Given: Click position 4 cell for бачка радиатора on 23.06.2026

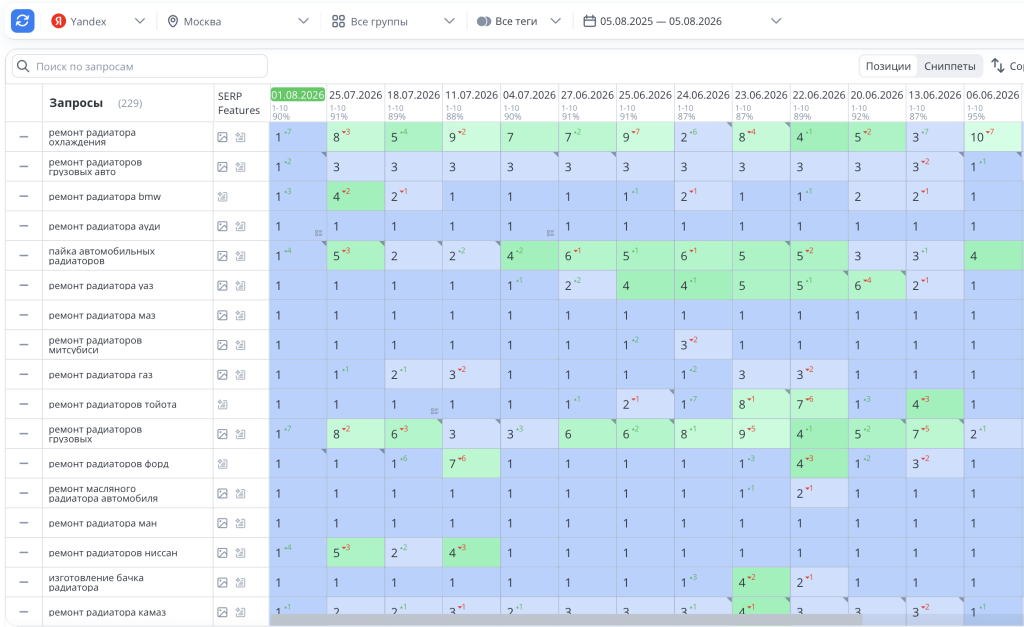Looking at the screenshot, I should click(x=761, y=583).
